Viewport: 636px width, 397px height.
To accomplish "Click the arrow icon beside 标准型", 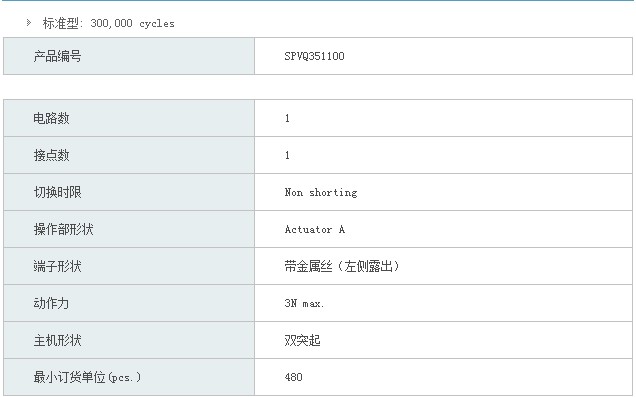I will pyautogui.click(x=29, y=23).
